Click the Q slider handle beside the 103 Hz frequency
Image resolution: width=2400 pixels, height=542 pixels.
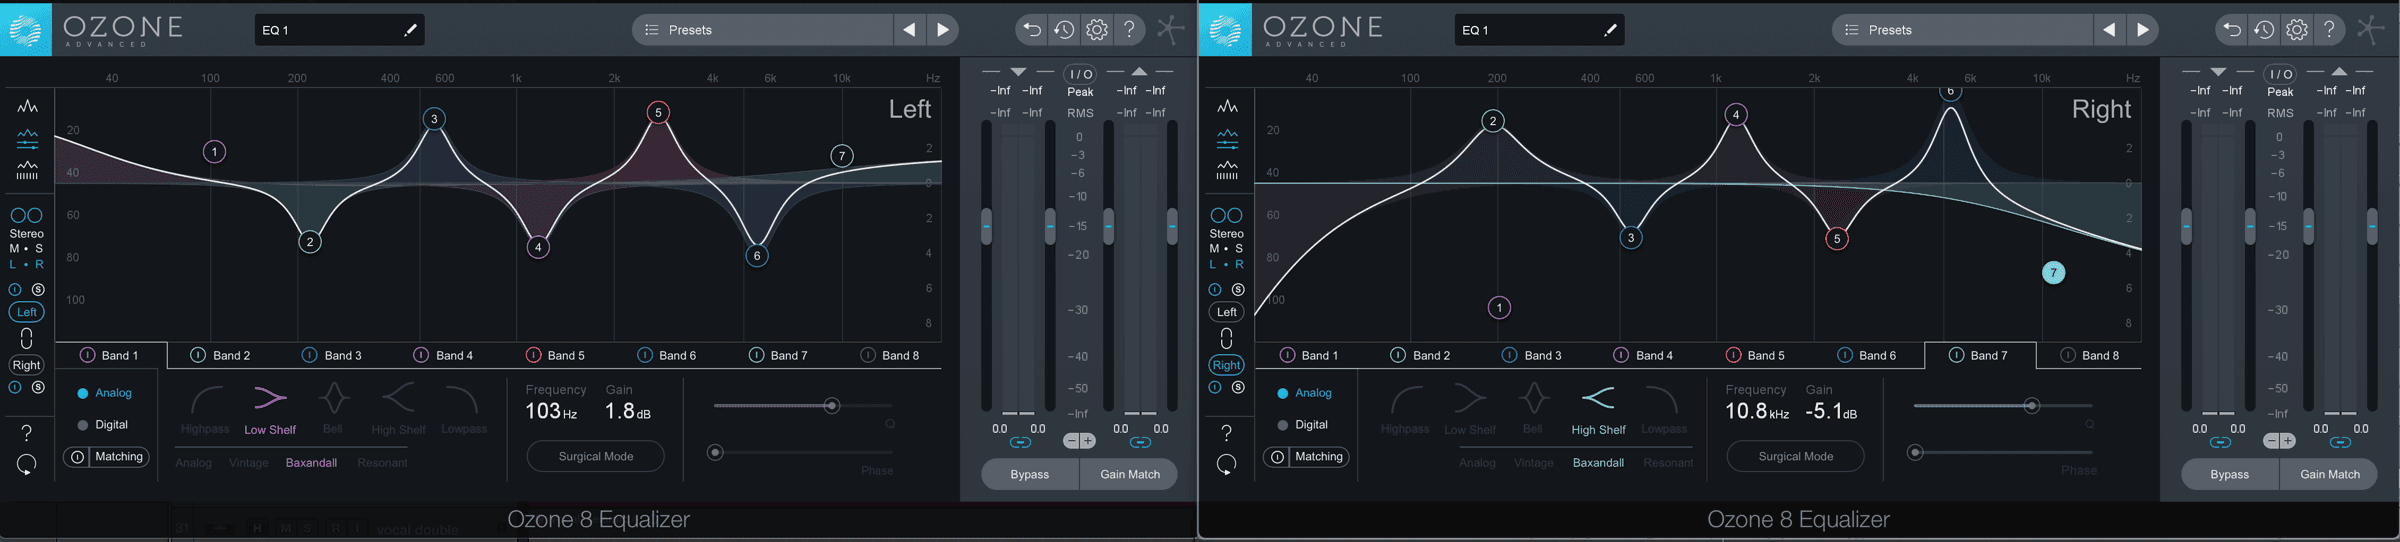[831, 406]
